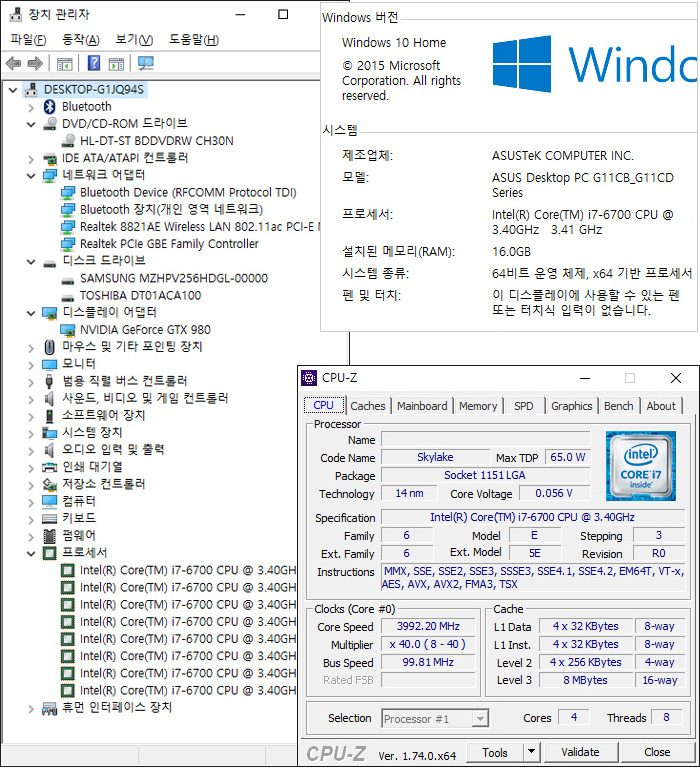Open the Processor #1 selection combo box

435,719
